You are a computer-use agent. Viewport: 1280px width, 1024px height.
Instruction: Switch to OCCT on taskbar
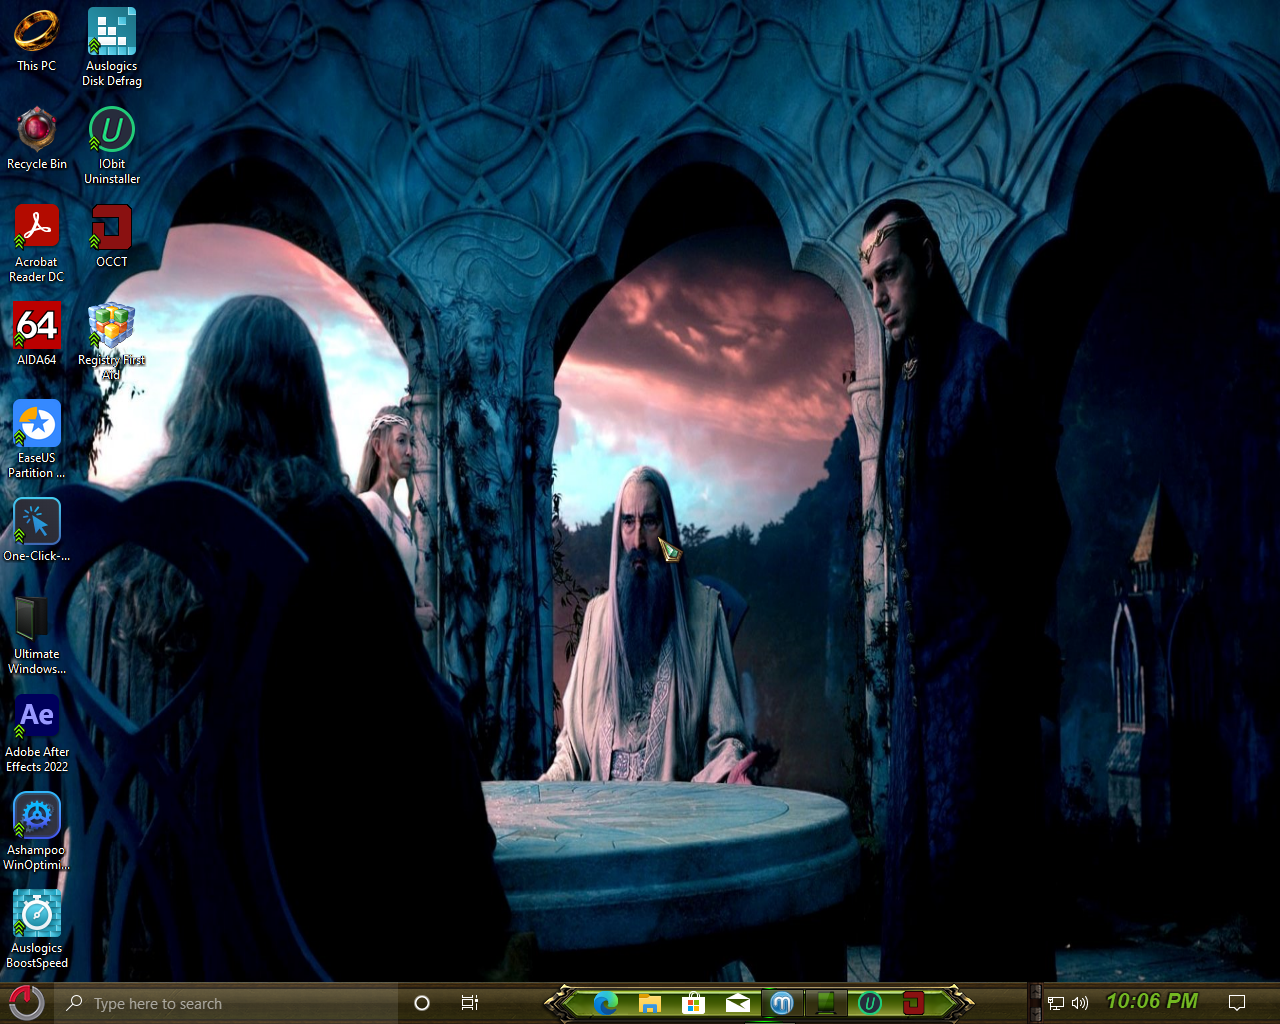coord(913,1003)
